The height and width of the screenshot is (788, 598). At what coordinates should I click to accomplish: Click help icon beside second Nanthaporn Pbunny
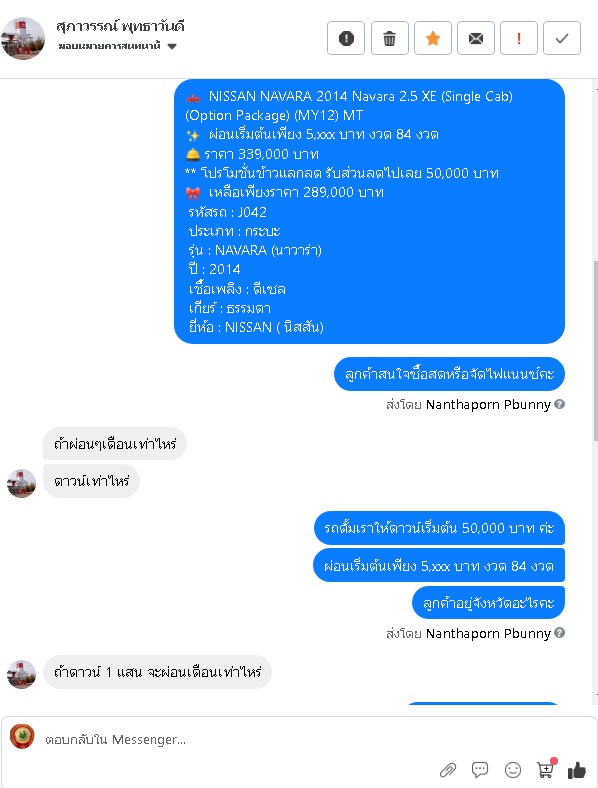click(x=559, y=633)
